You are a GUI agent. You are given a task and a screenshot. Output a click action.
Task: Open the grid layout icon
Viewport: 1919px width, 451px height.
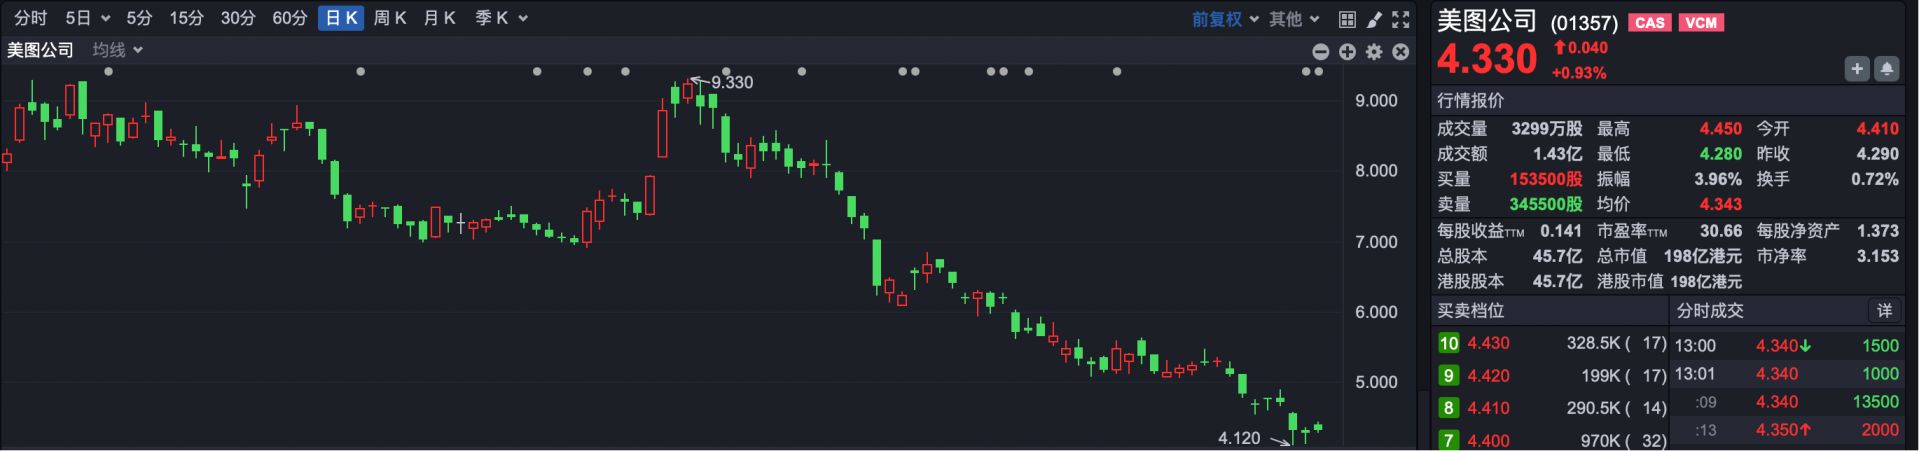tap(1347, 19)
